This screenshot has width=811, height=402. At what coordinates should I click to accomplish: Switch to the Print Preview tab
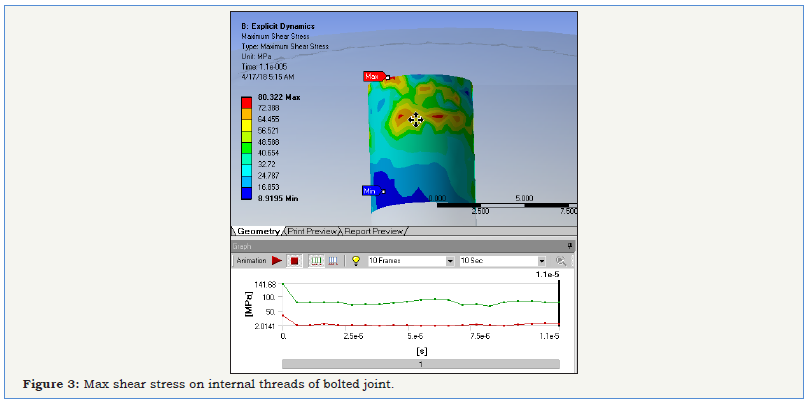(312, 231)
